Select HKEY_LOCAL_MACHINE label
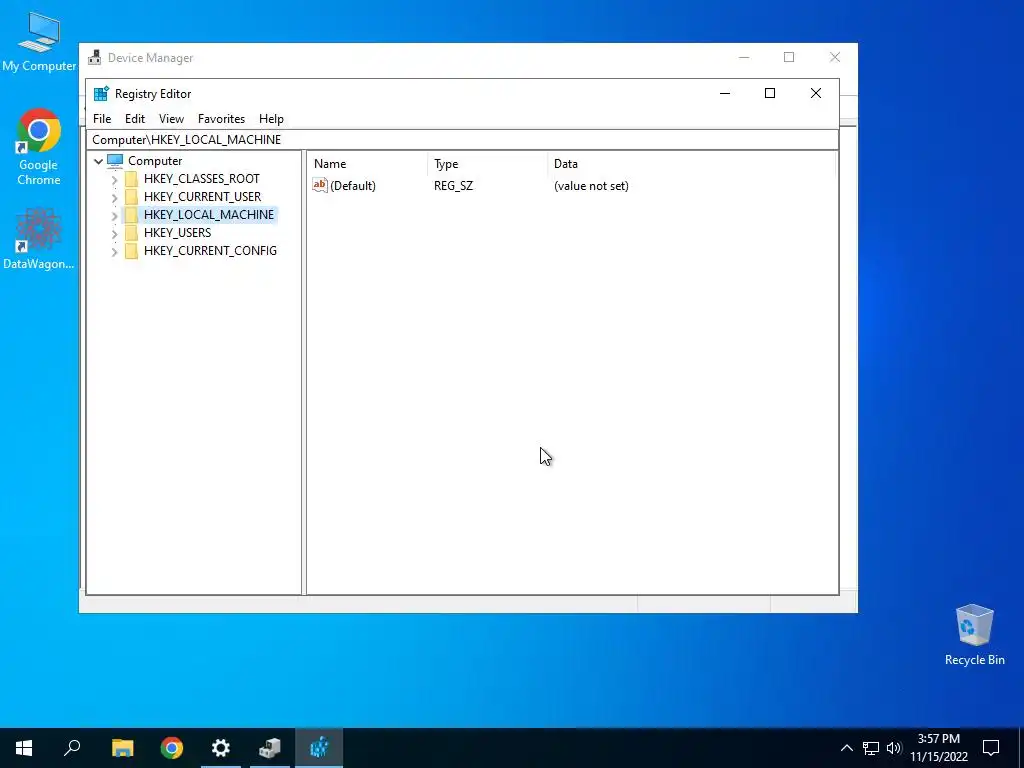 (x=209, y=215)
